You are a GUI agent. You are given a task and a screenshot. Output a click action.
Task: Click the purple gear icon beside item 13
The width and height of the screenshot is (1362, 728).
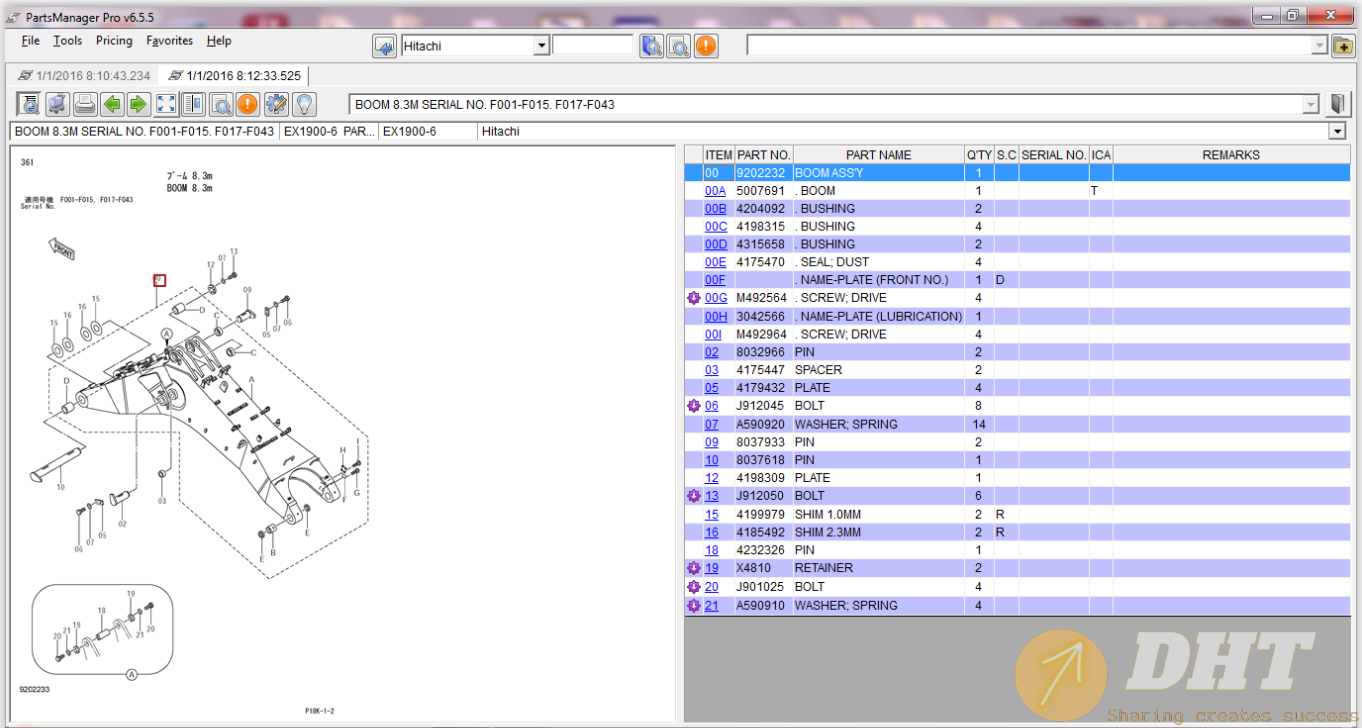[x=693, y=496]
